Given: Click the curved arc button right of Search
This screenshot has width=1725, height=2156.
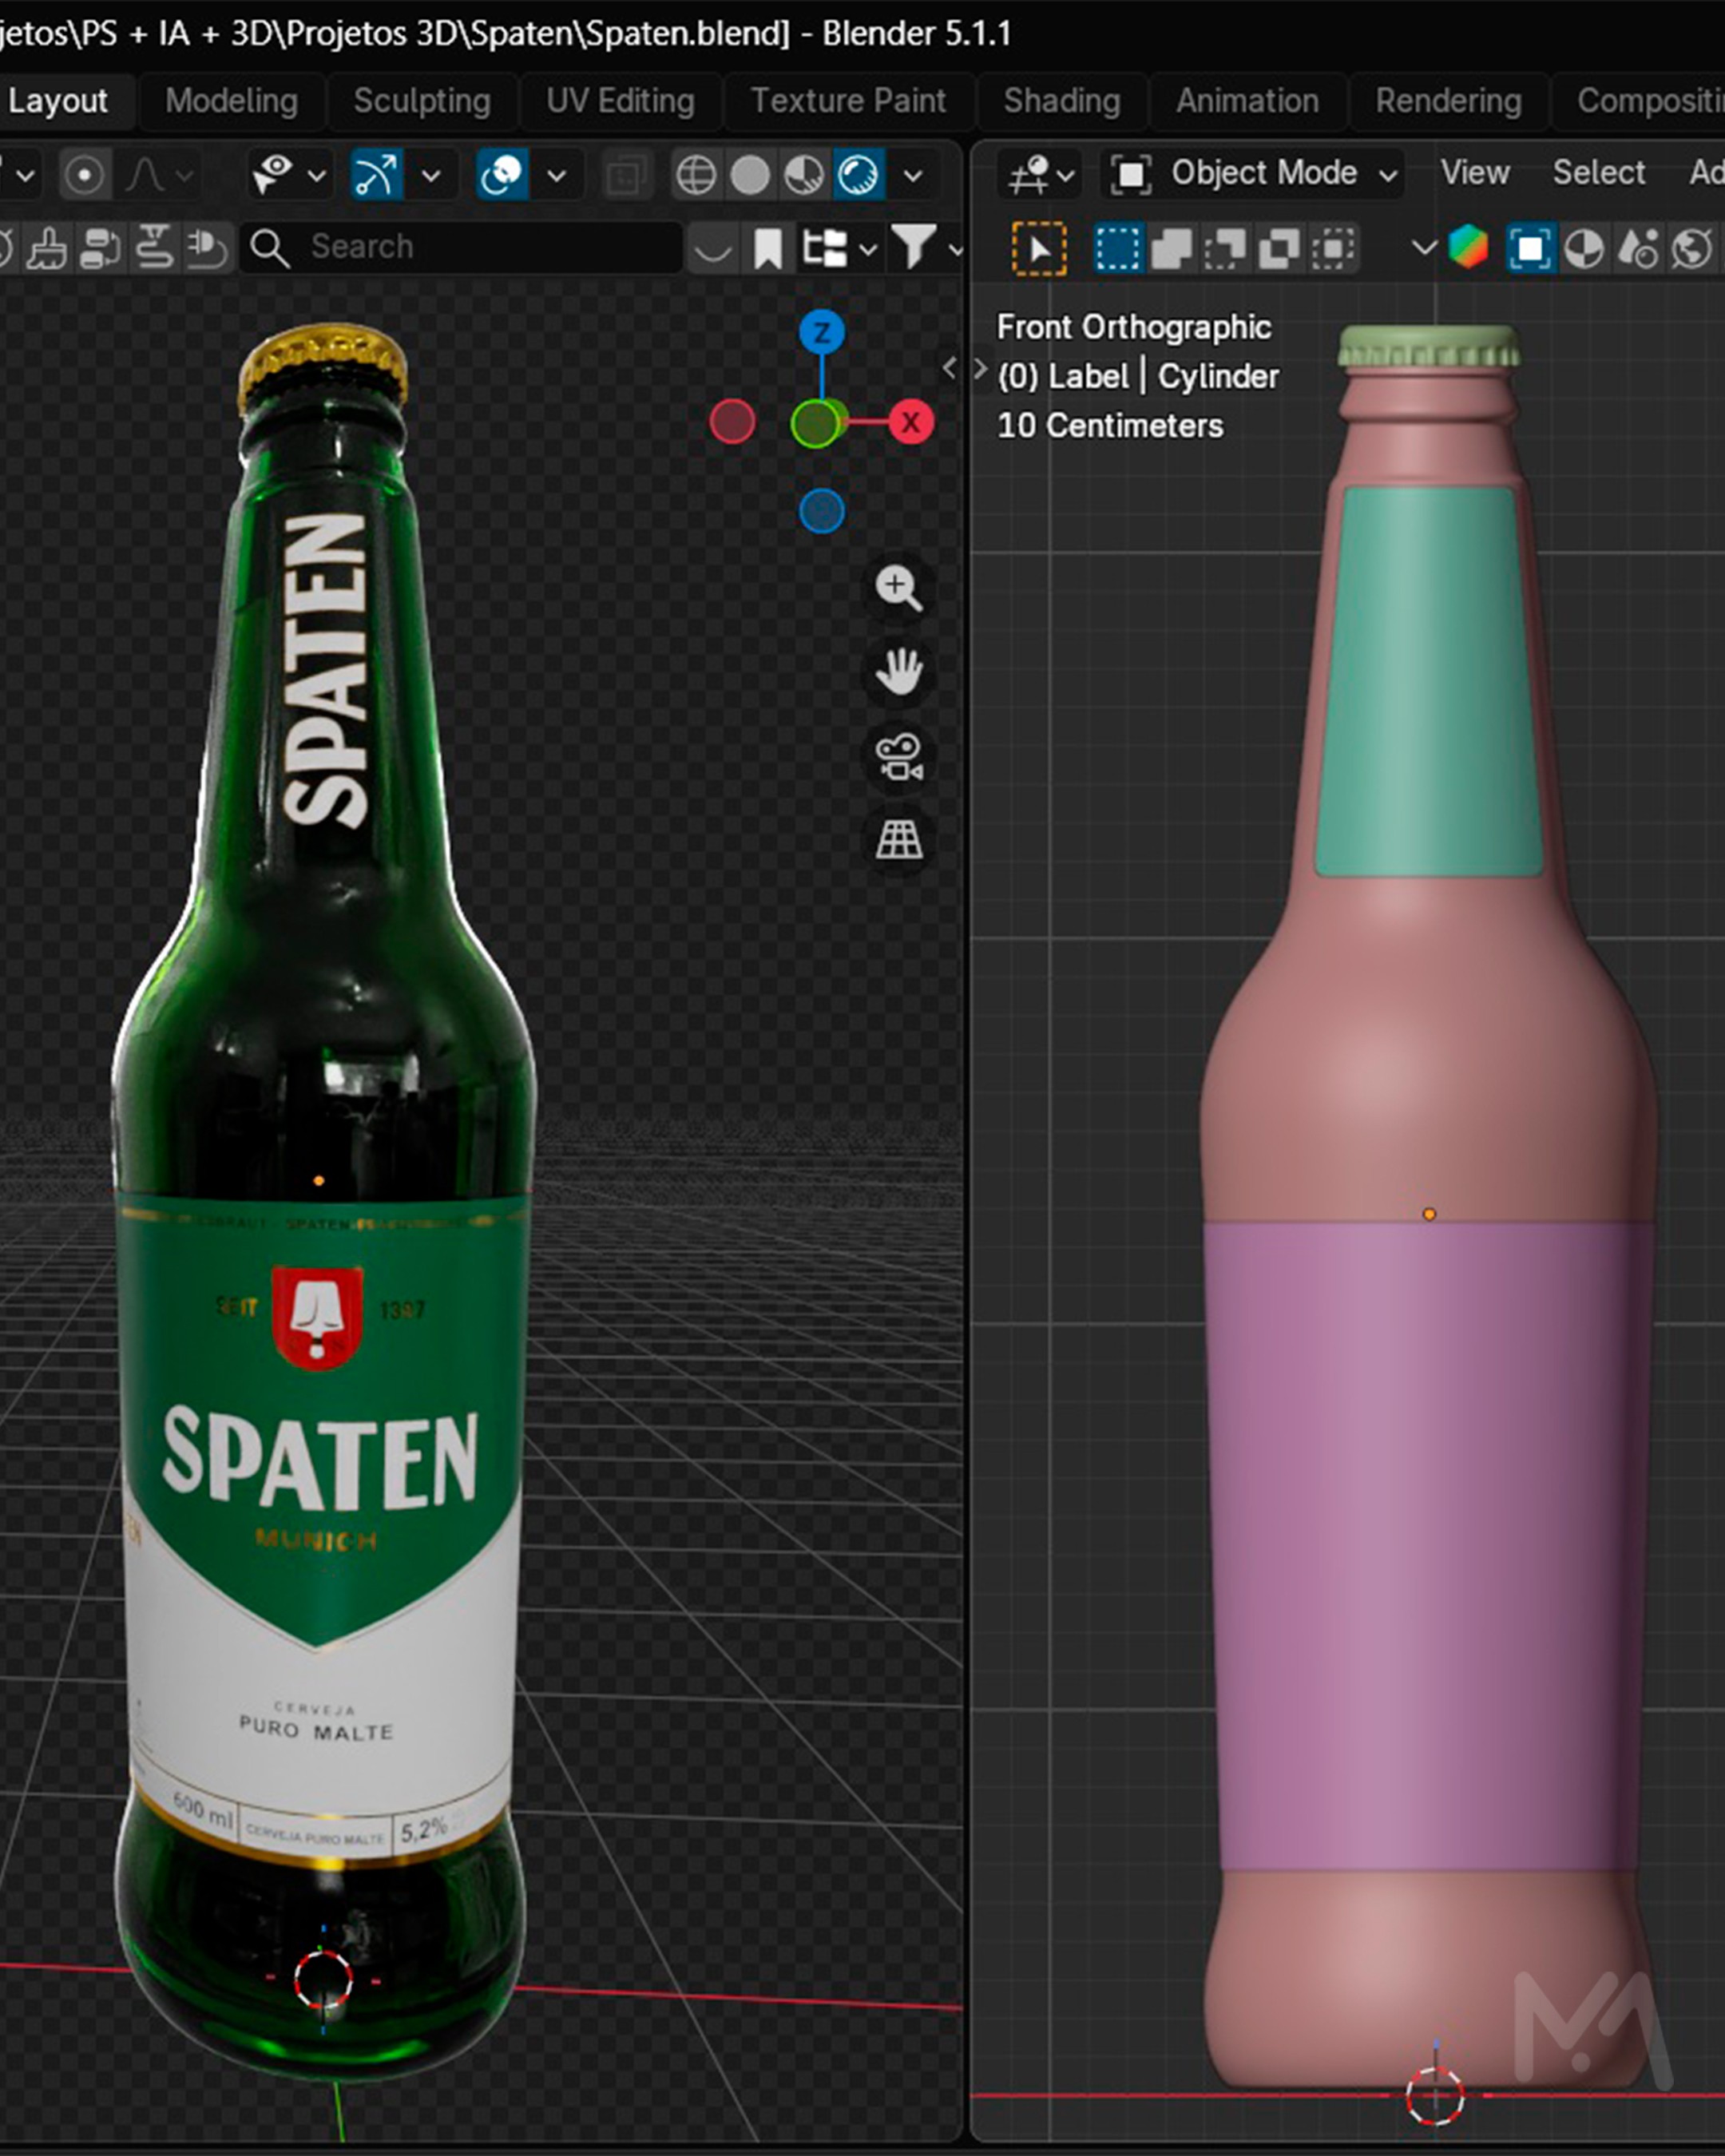Looking at the screenshot, I should [x=712, y=248].
